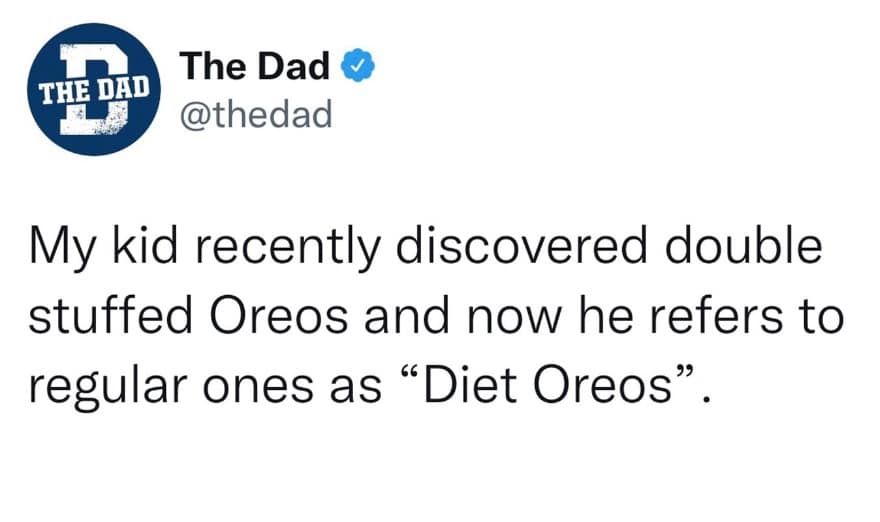The image size is (880, 522).
Task: Open the @thedad handle link
Action: click(x=254, y=115)
